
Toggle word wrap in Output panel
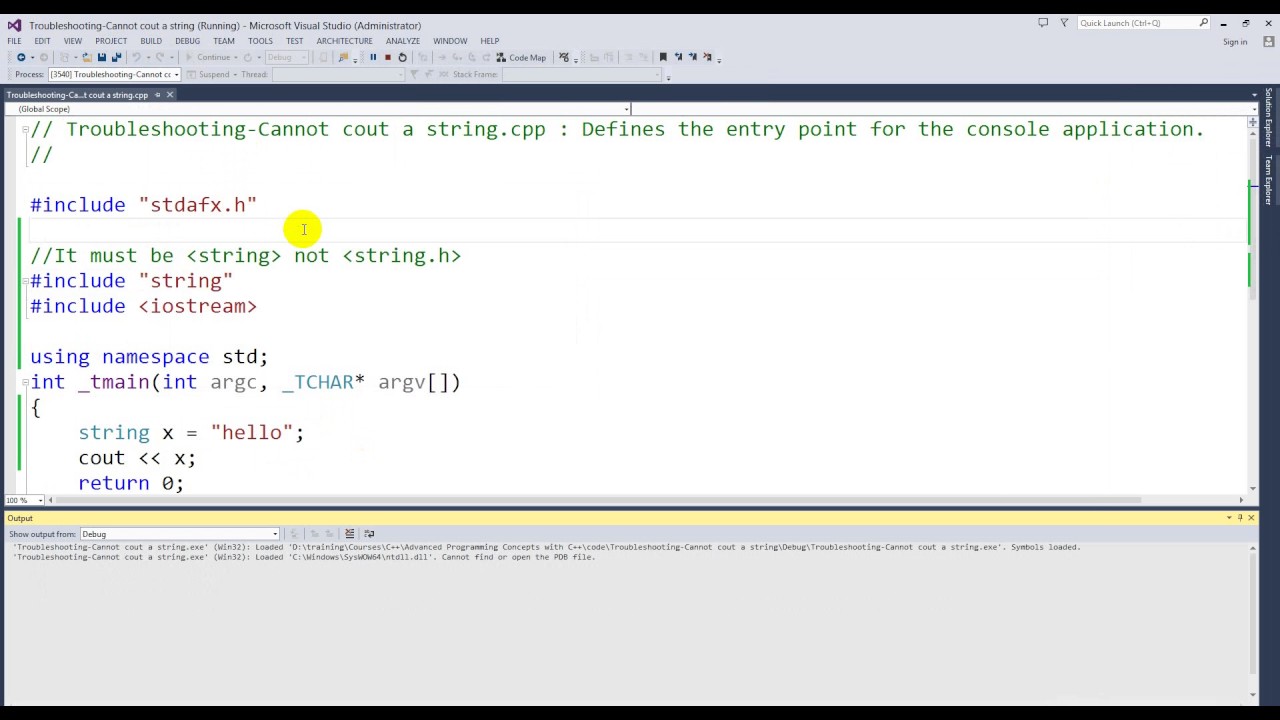point(369,534)
